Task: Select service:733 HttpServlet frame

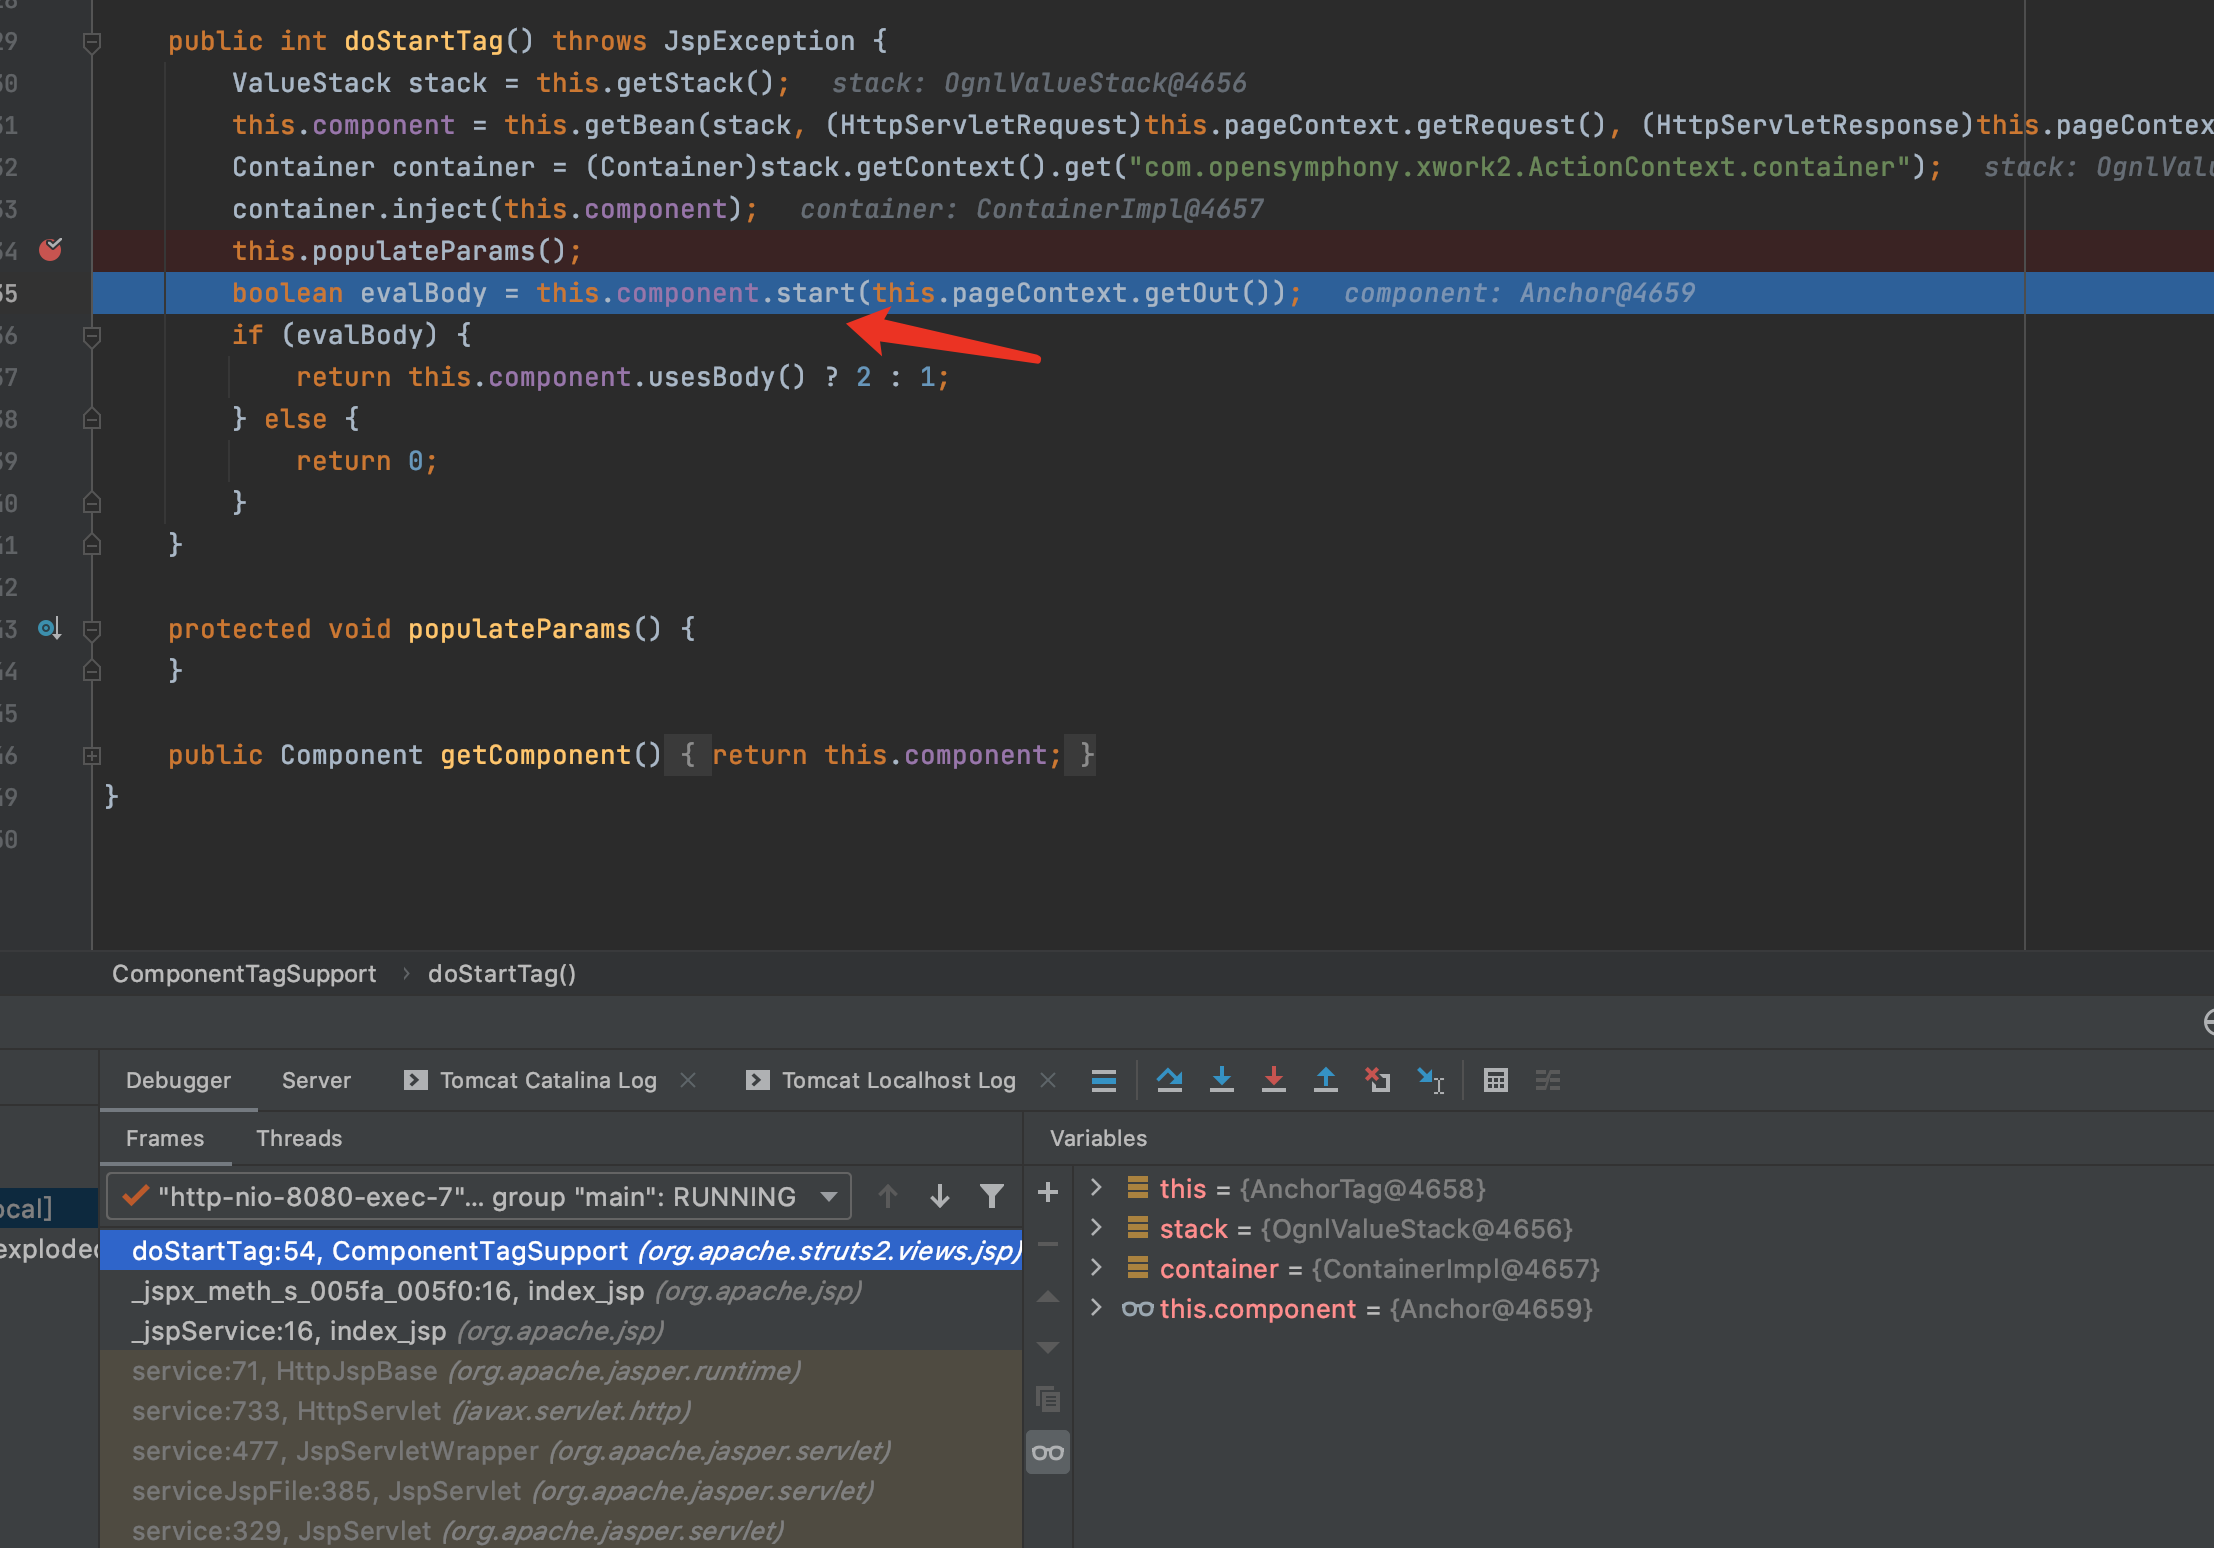Action: pos(561,1411)
